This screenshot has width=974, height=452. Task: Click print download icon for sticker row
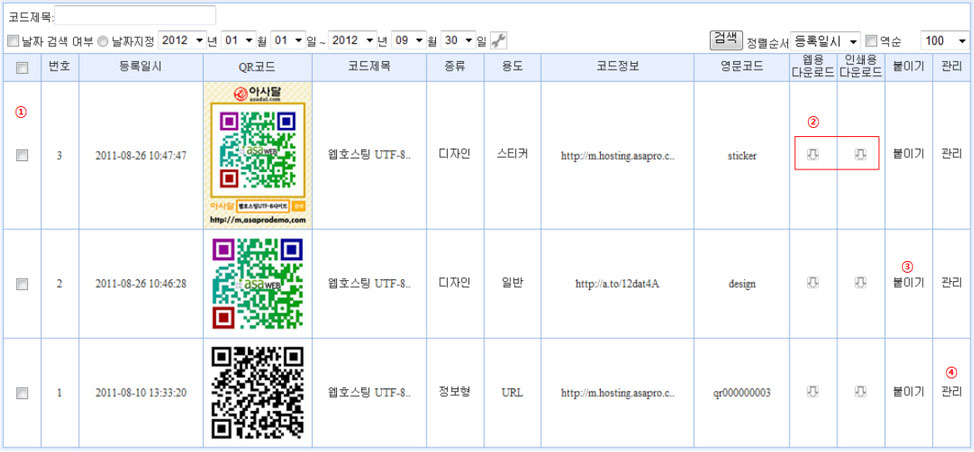coord(860,155)
